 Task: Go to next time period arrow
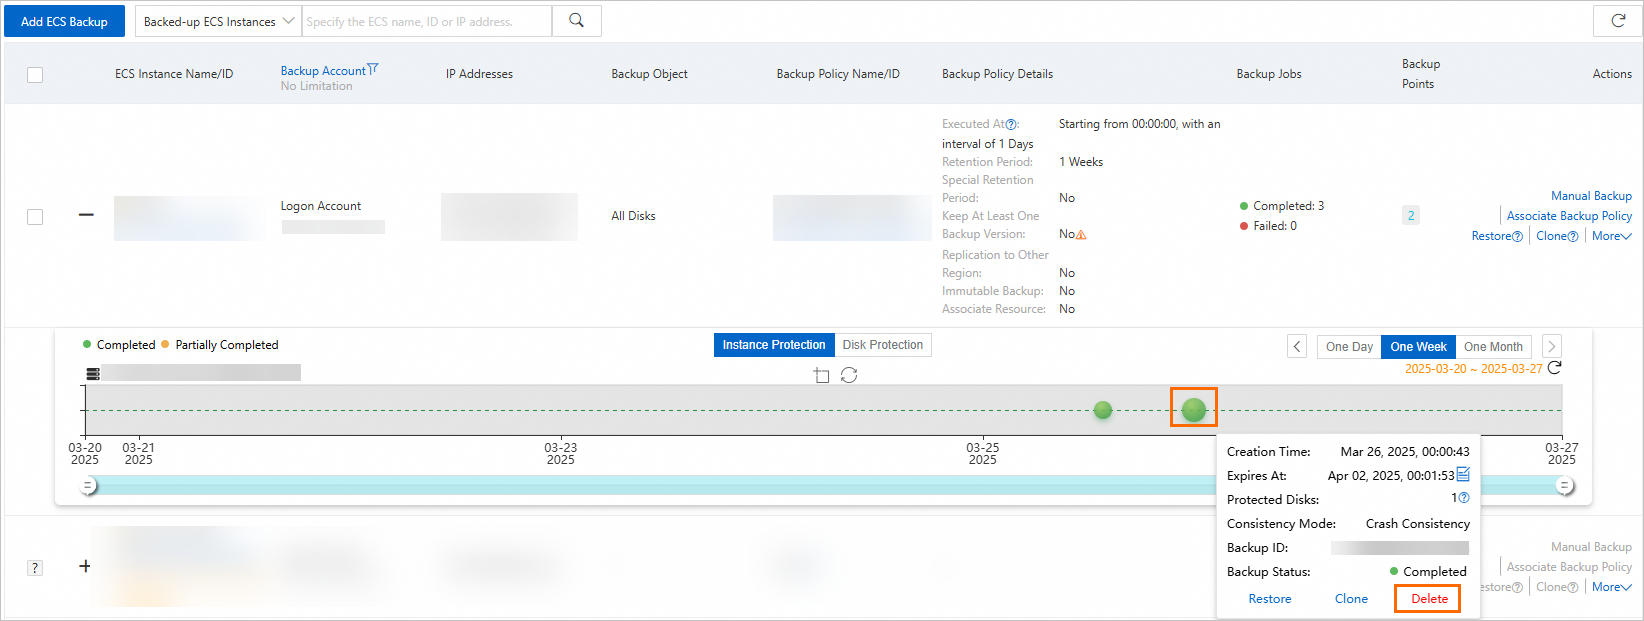point(1551,347)
